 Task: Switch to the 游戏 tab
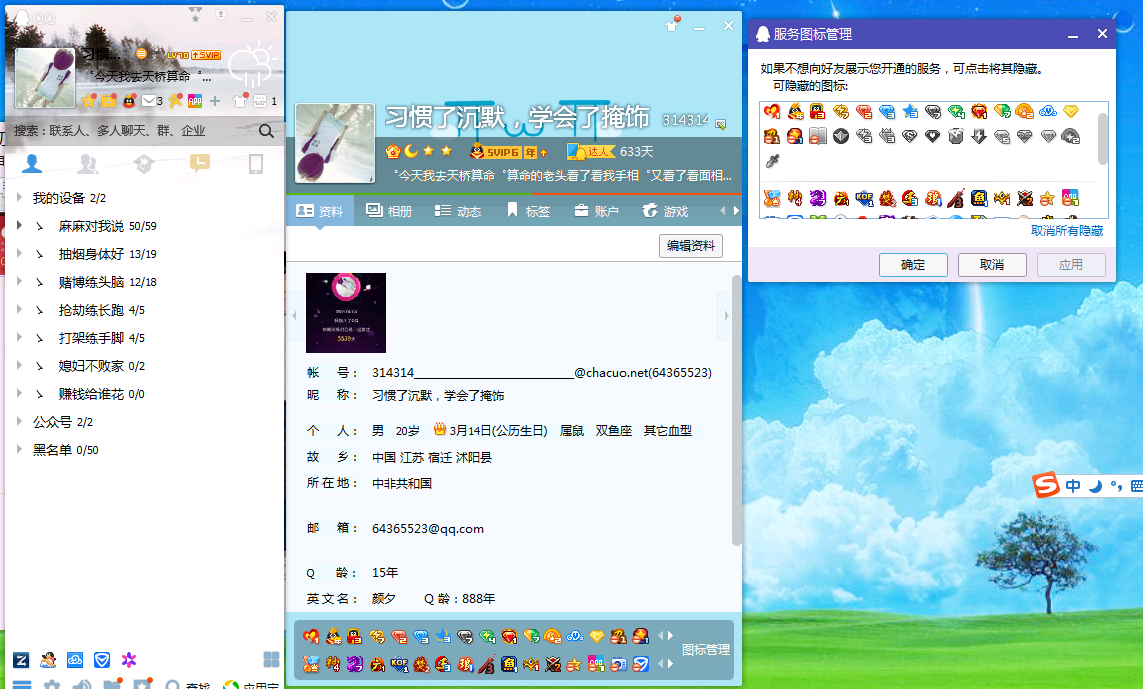point(665,211)
